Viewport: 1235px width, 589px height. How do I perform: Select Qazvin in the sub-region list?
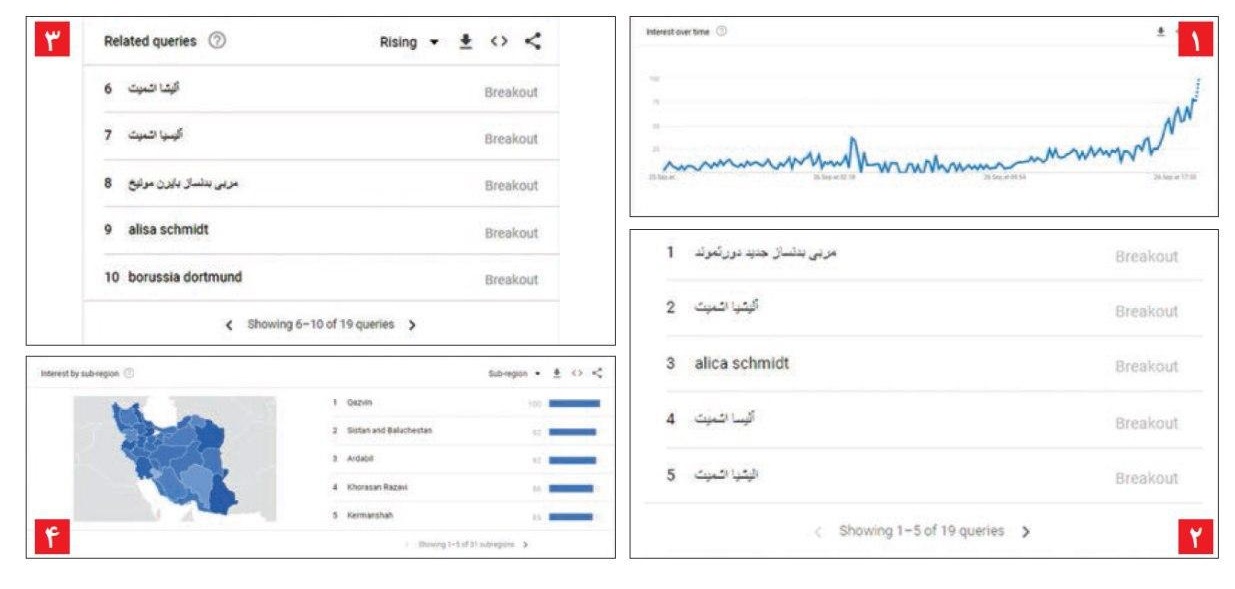pos(359,402)
